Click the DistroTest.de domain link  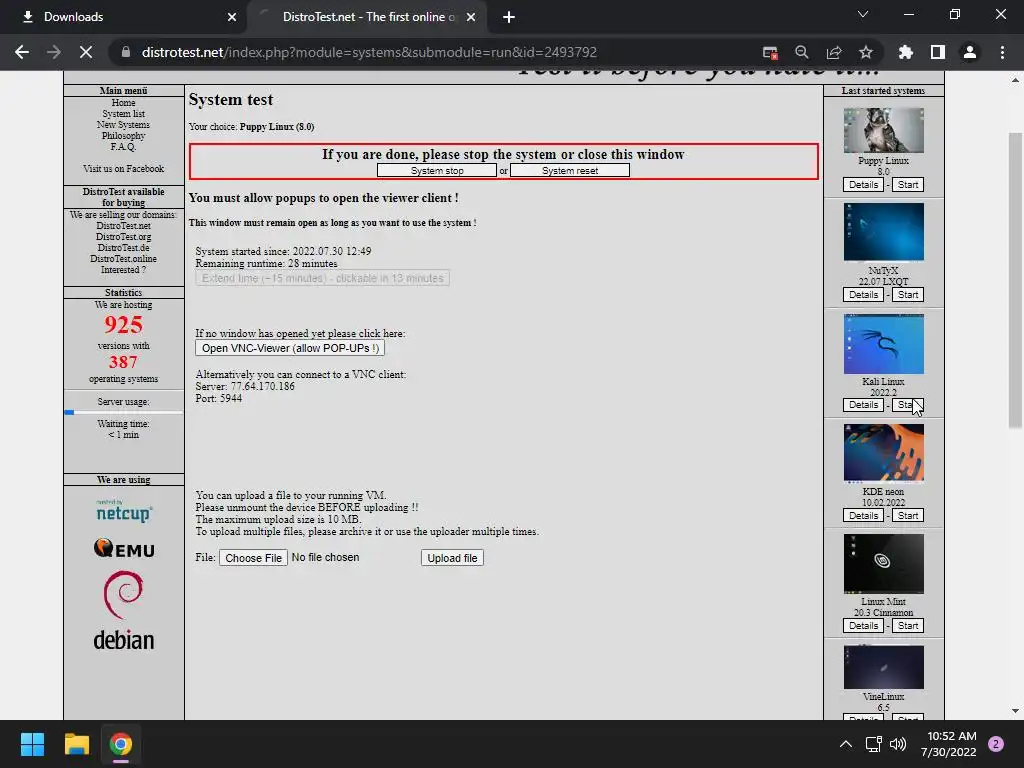[123, 248]
